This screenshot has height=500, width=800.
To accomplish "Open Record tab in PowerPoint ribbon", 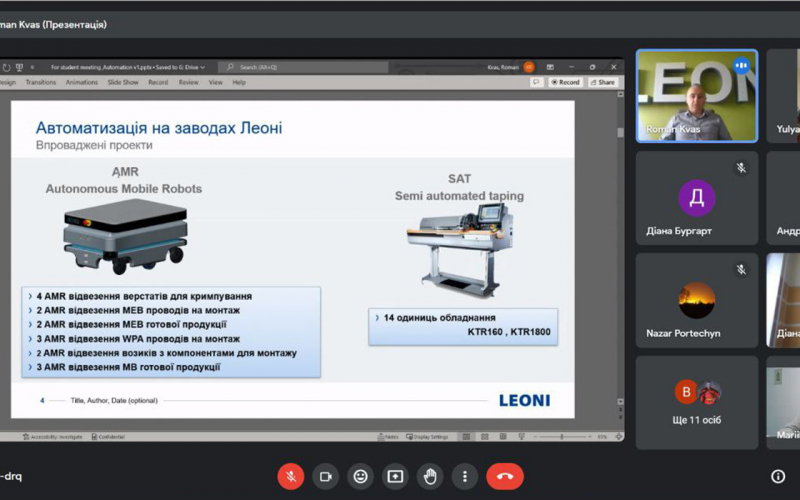I will click(158, 82).
